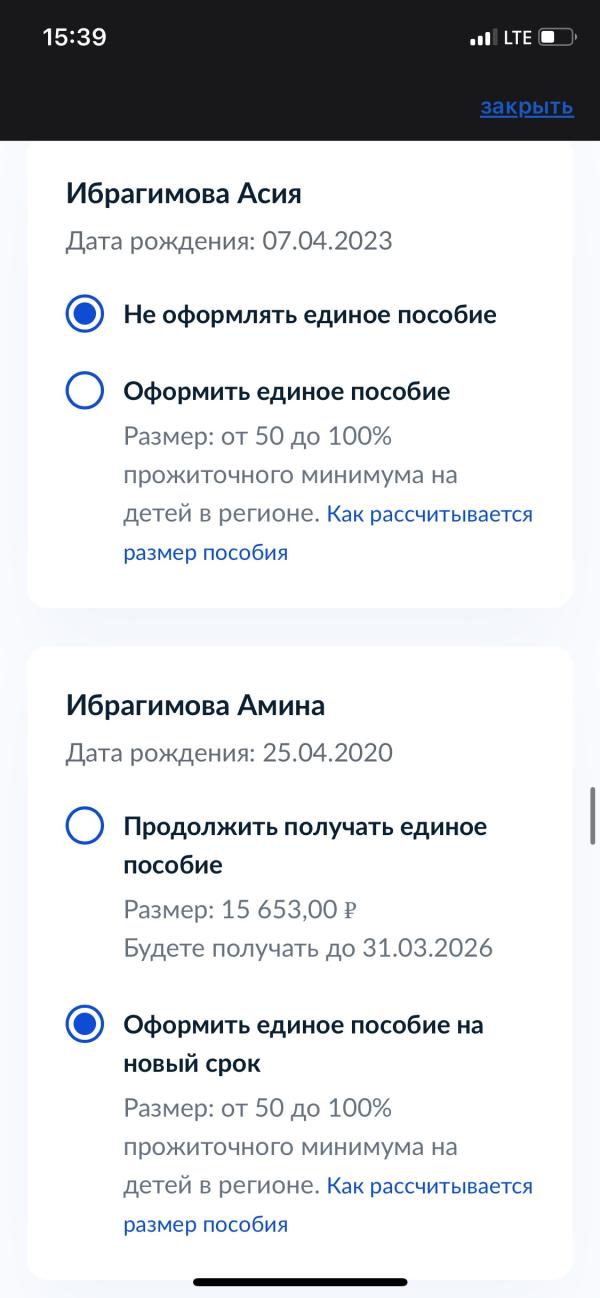
Task: Open Как рассчитывается размер пособия in Асия card
Action: click(x=329, y=533)
